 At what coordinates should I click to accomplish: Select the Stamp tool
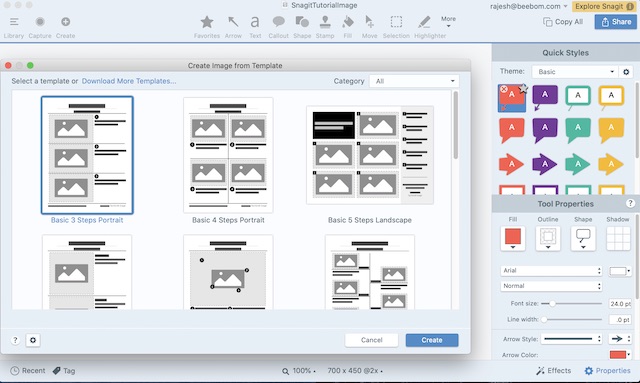tap(325, 22)
